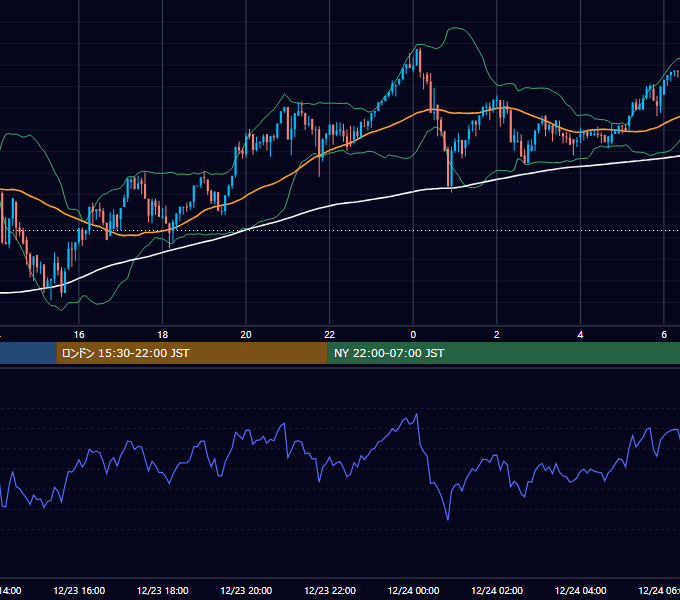Click the 4 label on the upper time axis
680x600 pixels.
[580, 334]
